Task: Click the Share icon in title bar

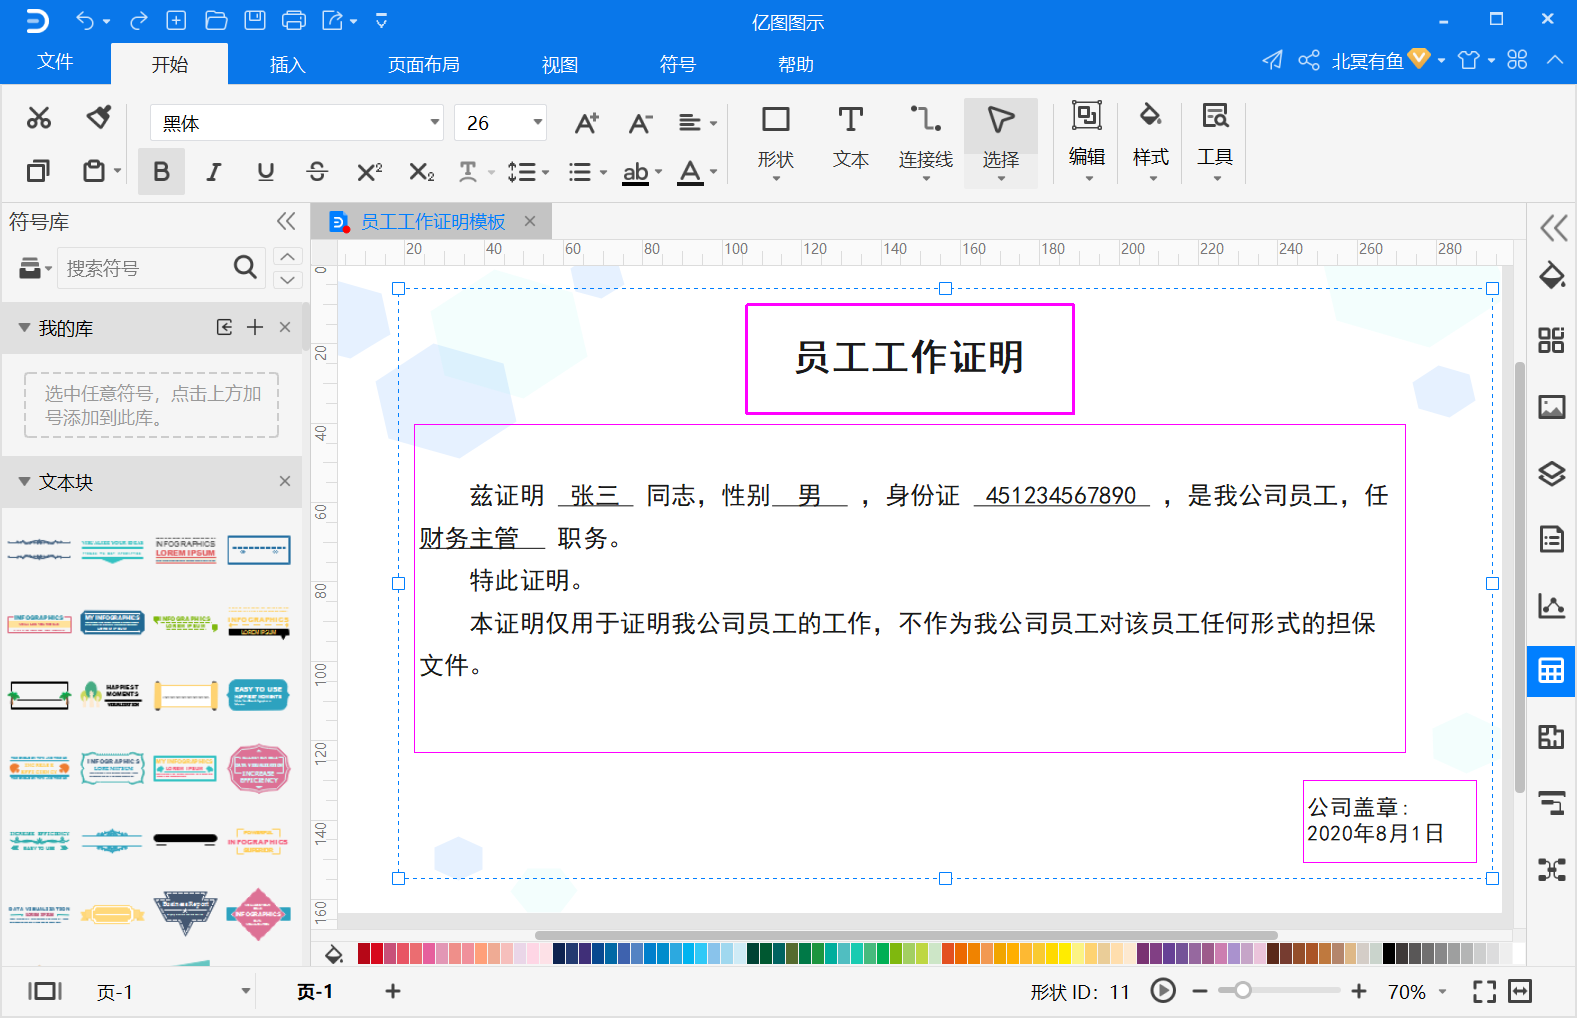Action: tap(1308, 61)
